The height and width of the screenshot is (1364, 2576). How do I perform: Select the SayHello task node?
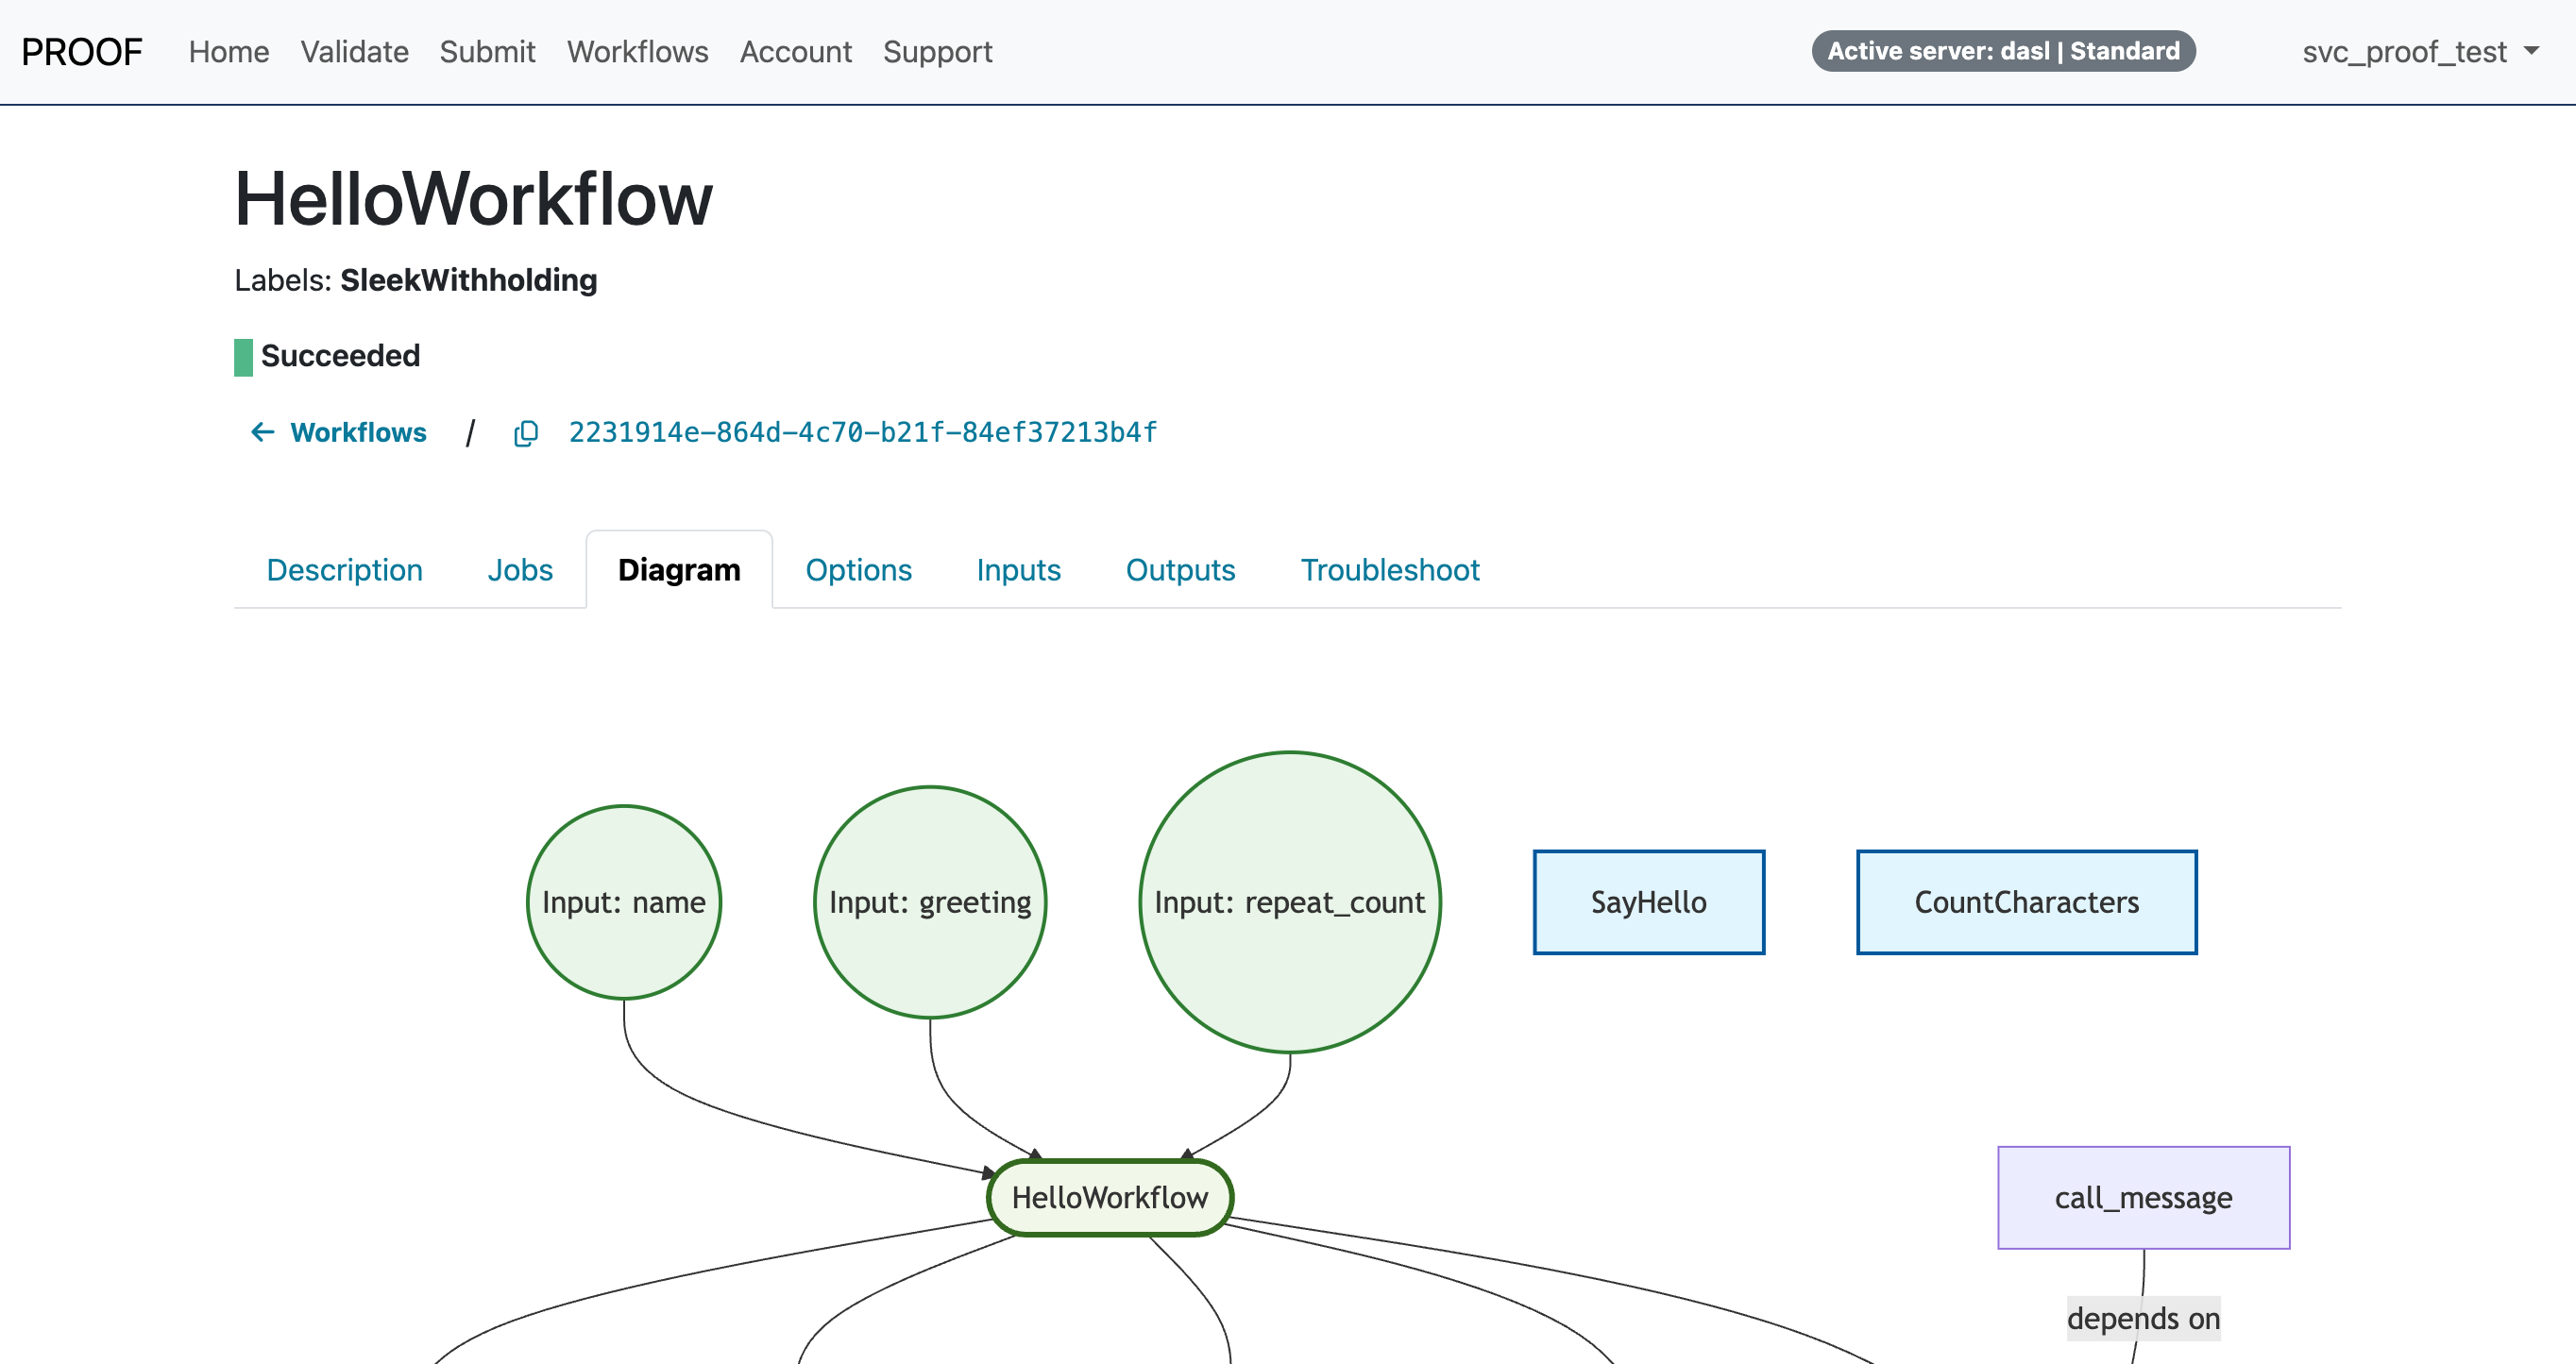tap(1648, 902)
